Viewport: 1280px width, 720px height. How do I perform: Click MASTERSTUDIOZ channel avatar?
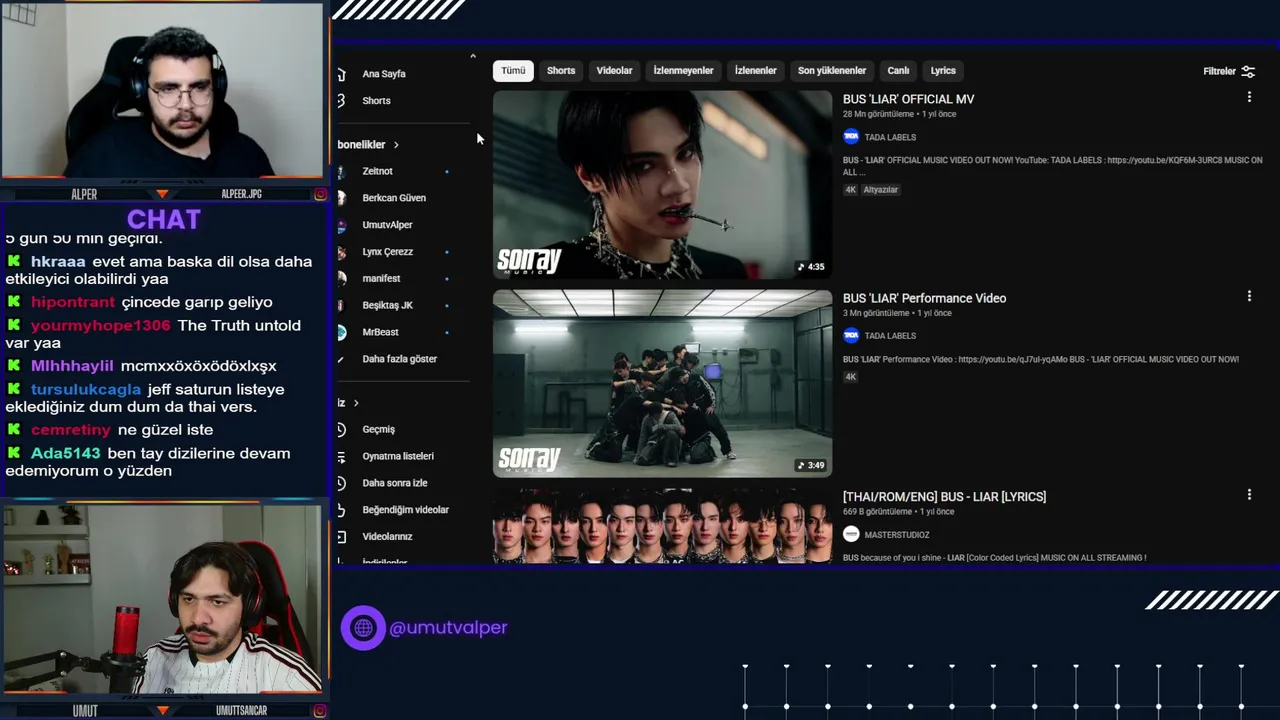pos(851,535)
